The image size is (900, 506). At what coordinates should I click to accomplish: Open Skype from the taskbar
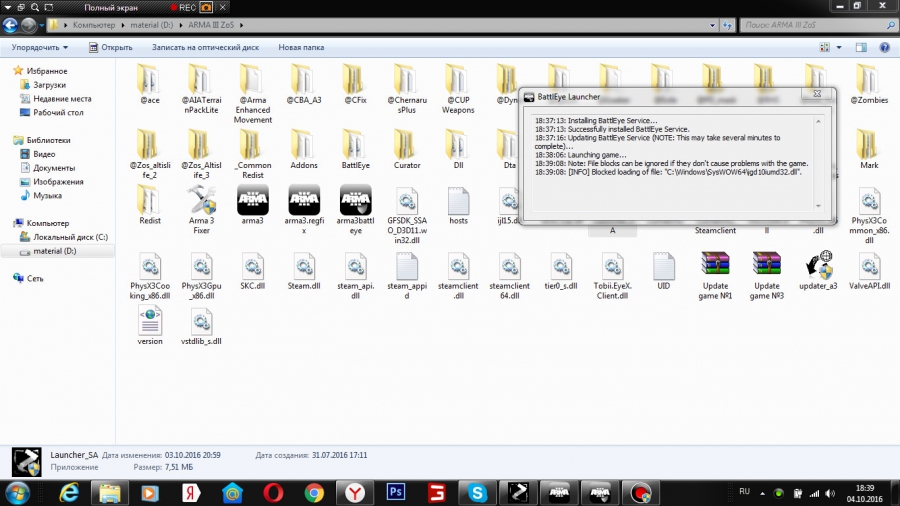click(477, 493)
